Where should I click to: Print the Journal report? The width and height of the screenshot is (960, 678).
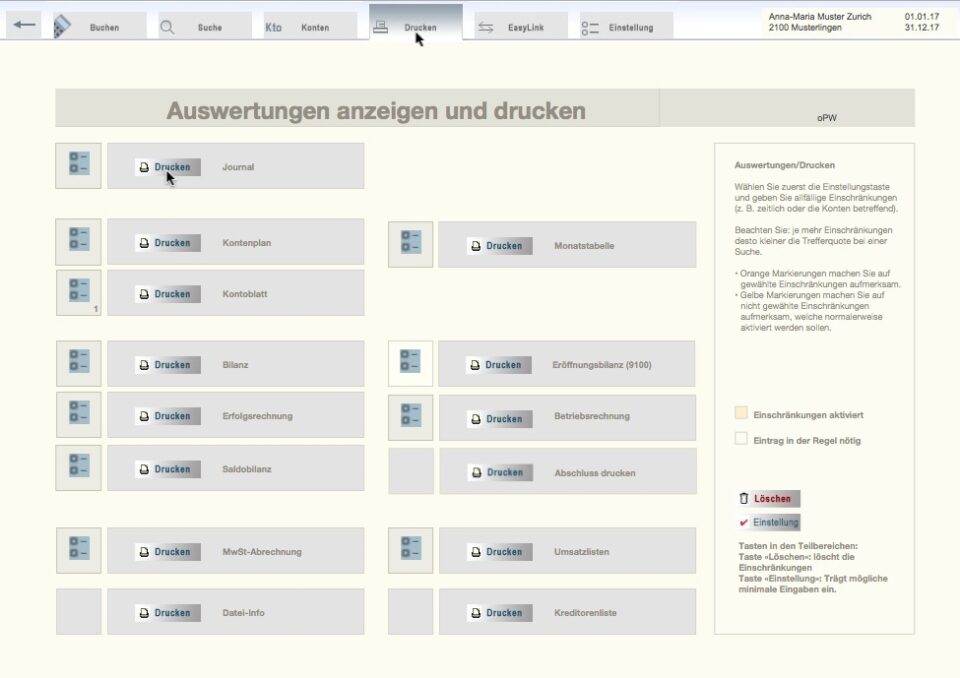(168, 167)
